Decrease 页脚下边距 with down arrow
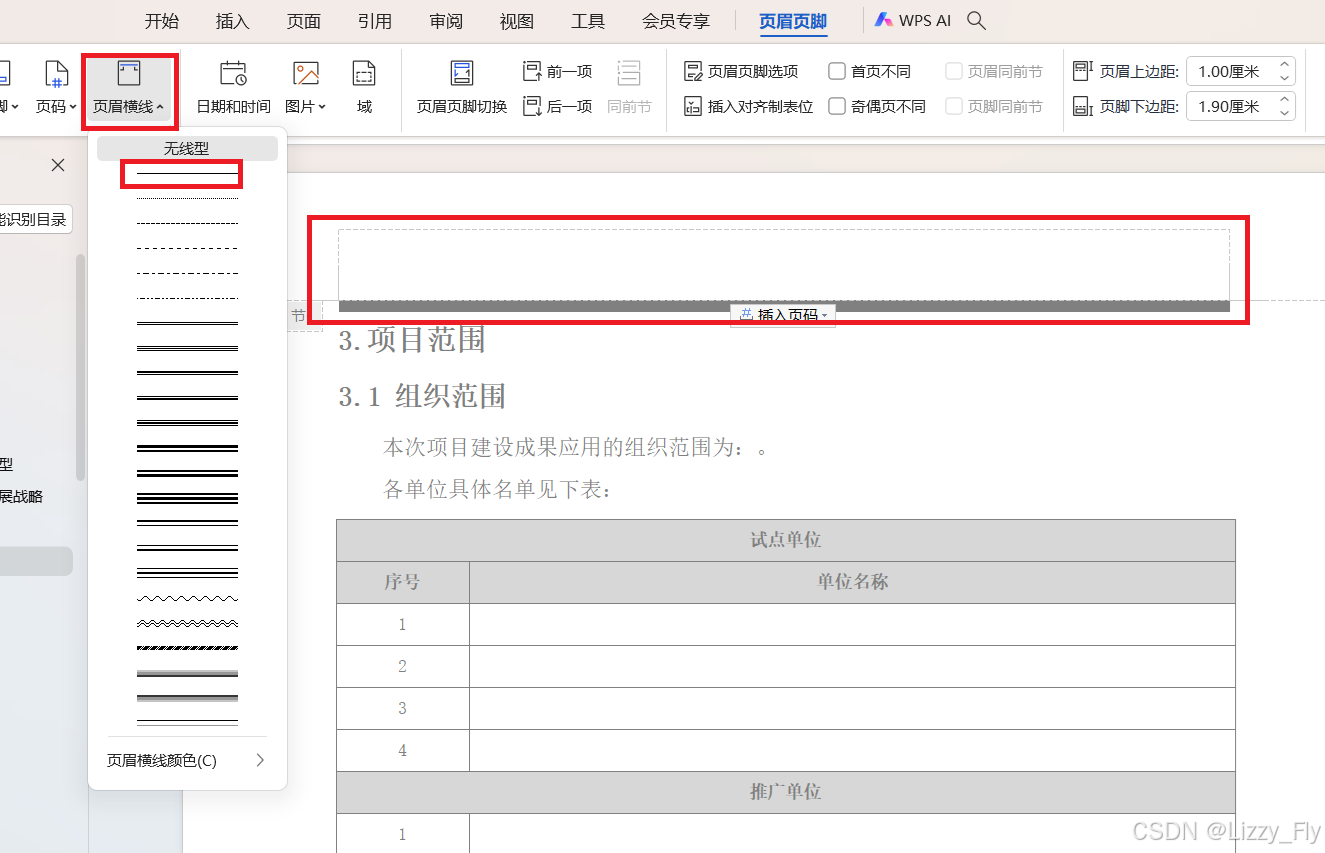Image resolution: width=1325 pixels, height=853 pixels. click(1285, 113)
